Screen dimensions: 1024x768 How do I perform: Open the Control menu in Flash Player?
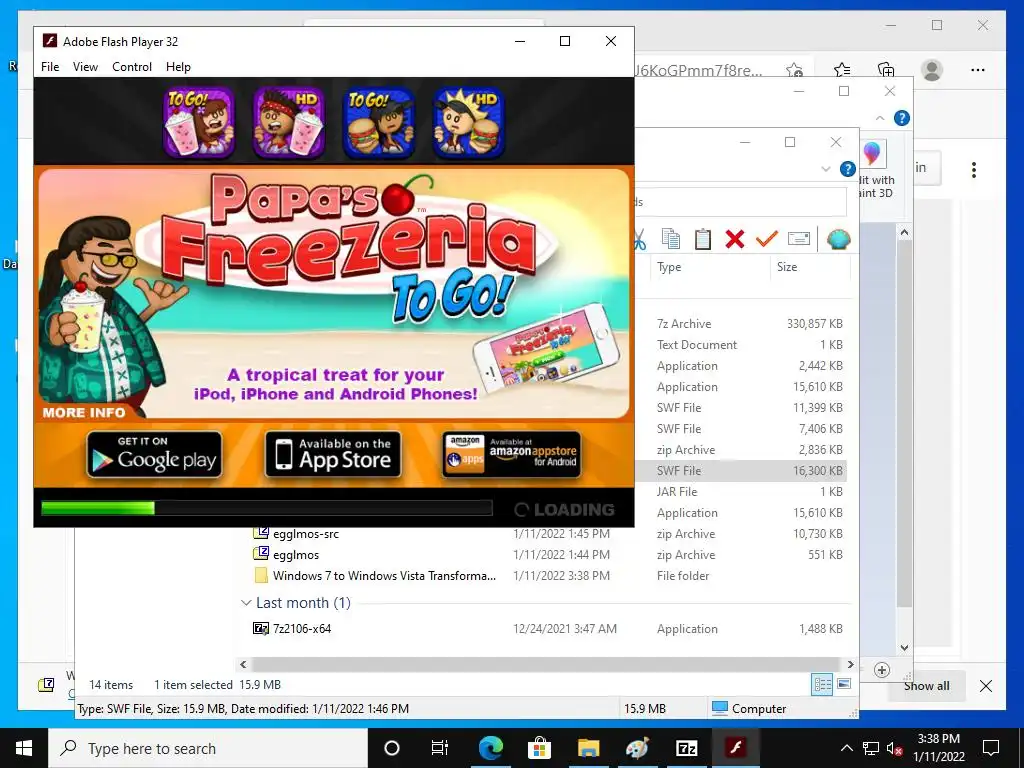click(x=132, y=67)
